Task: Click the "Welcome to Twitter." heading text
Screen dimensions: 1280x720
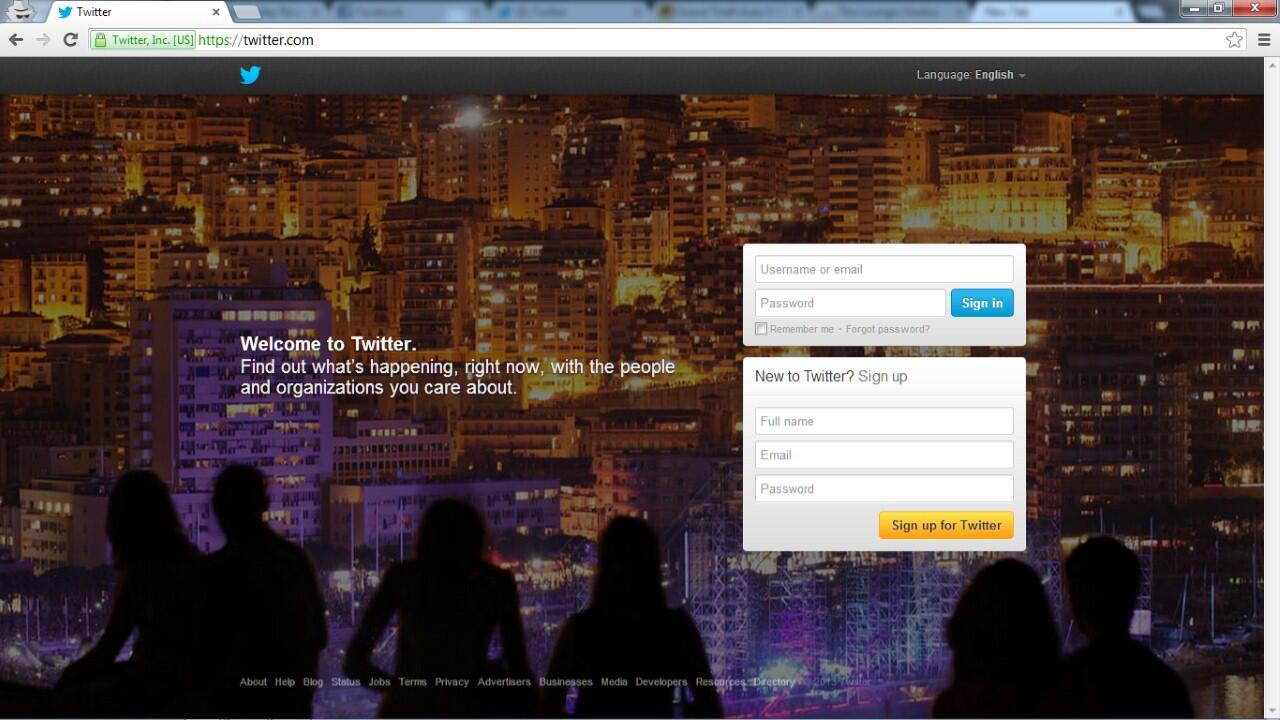Action: (328, 345)
